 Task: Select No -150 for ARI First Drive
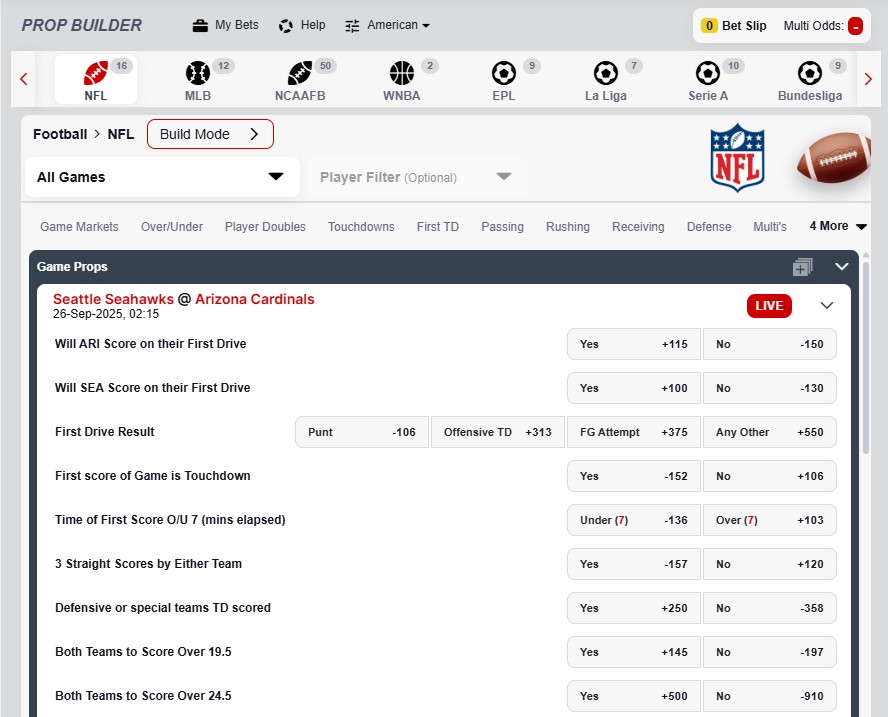770,344
